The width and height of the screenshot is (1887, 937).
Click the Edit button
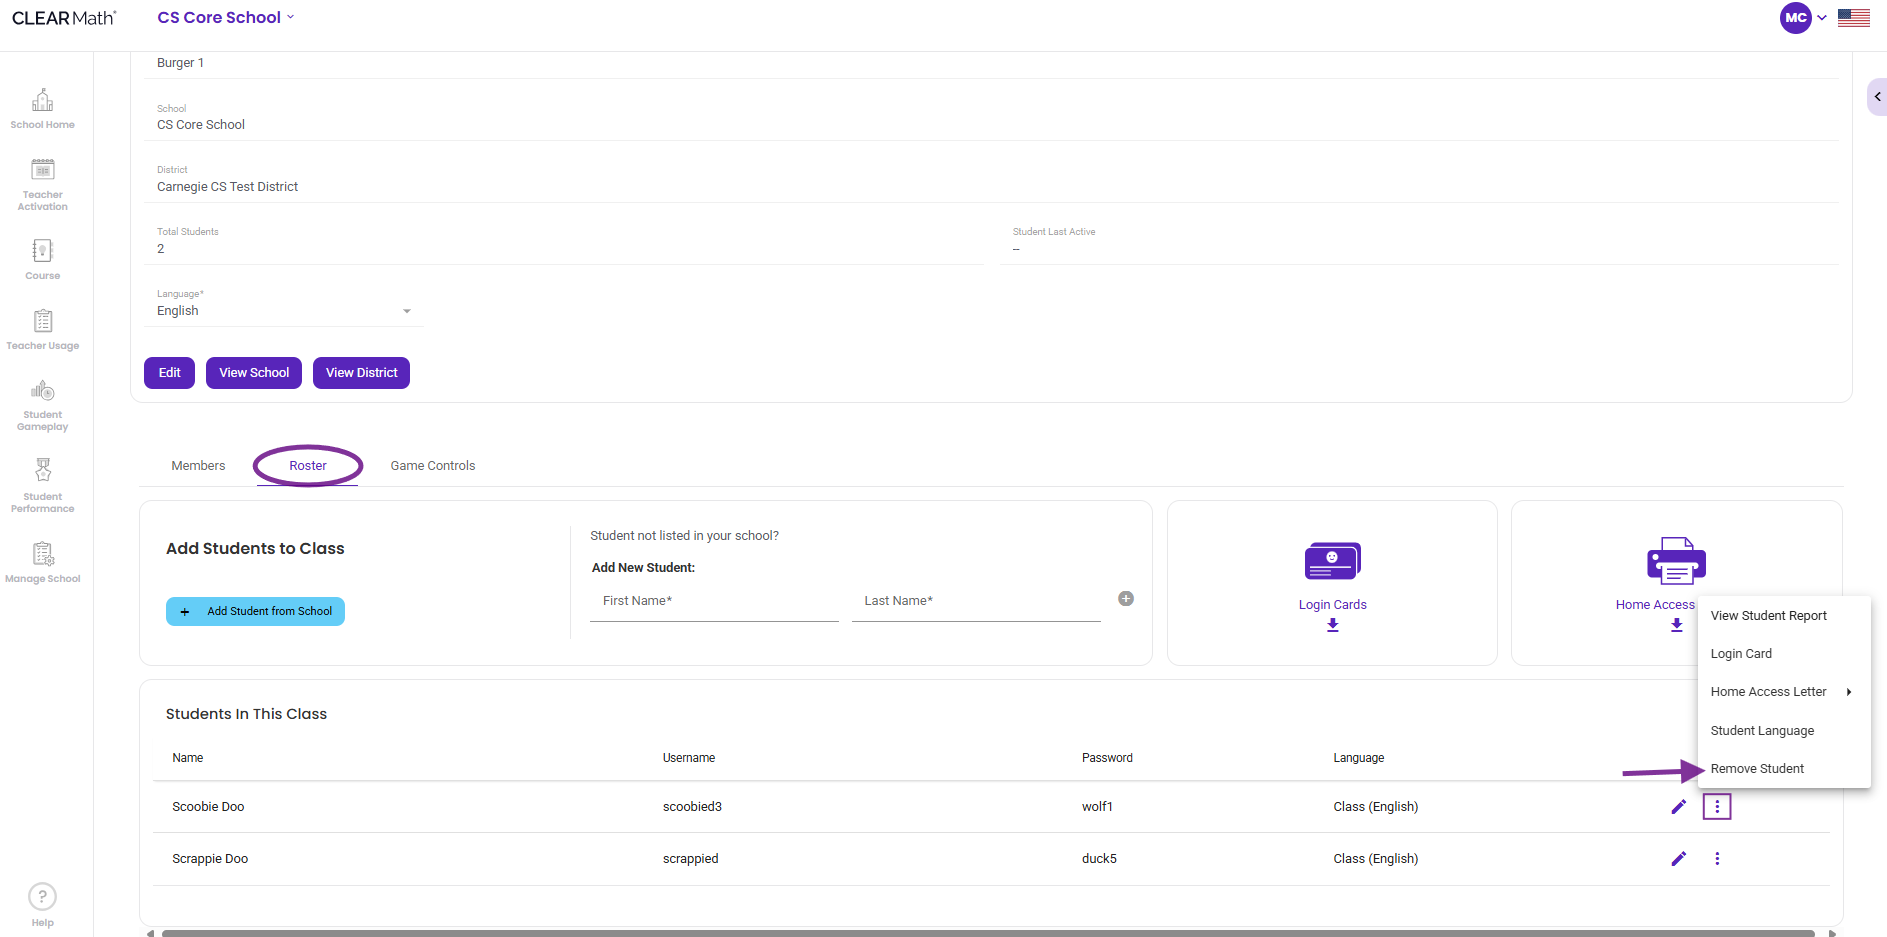click(x=169, y=373)
